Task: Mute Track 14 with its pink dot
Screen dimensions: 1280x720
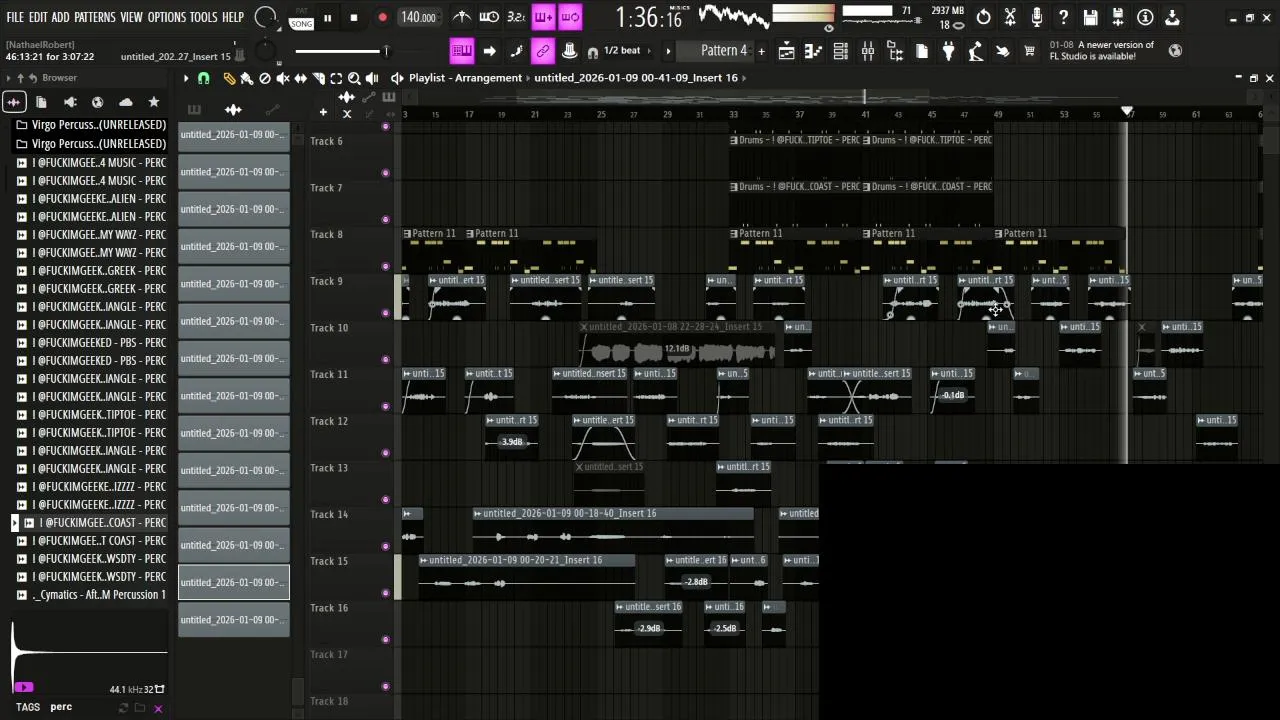Action: (x=385, y=546)
